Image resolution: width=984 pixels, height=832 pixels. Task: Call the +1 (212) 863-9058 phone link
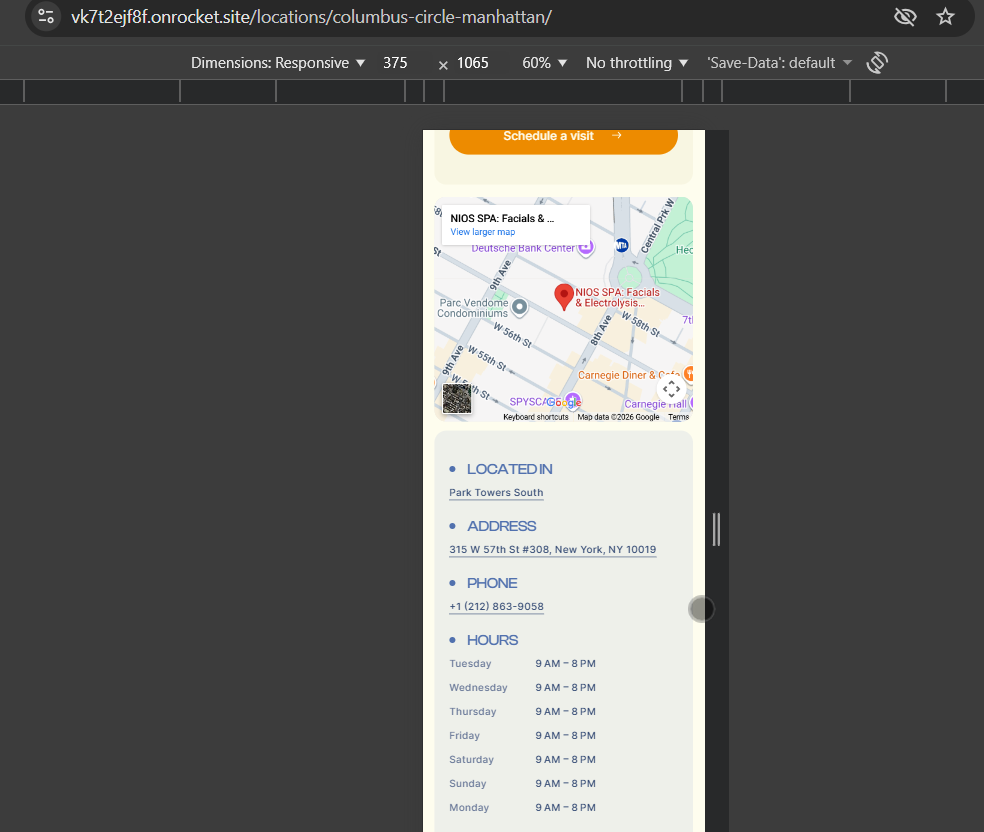[x=496, y=606]
